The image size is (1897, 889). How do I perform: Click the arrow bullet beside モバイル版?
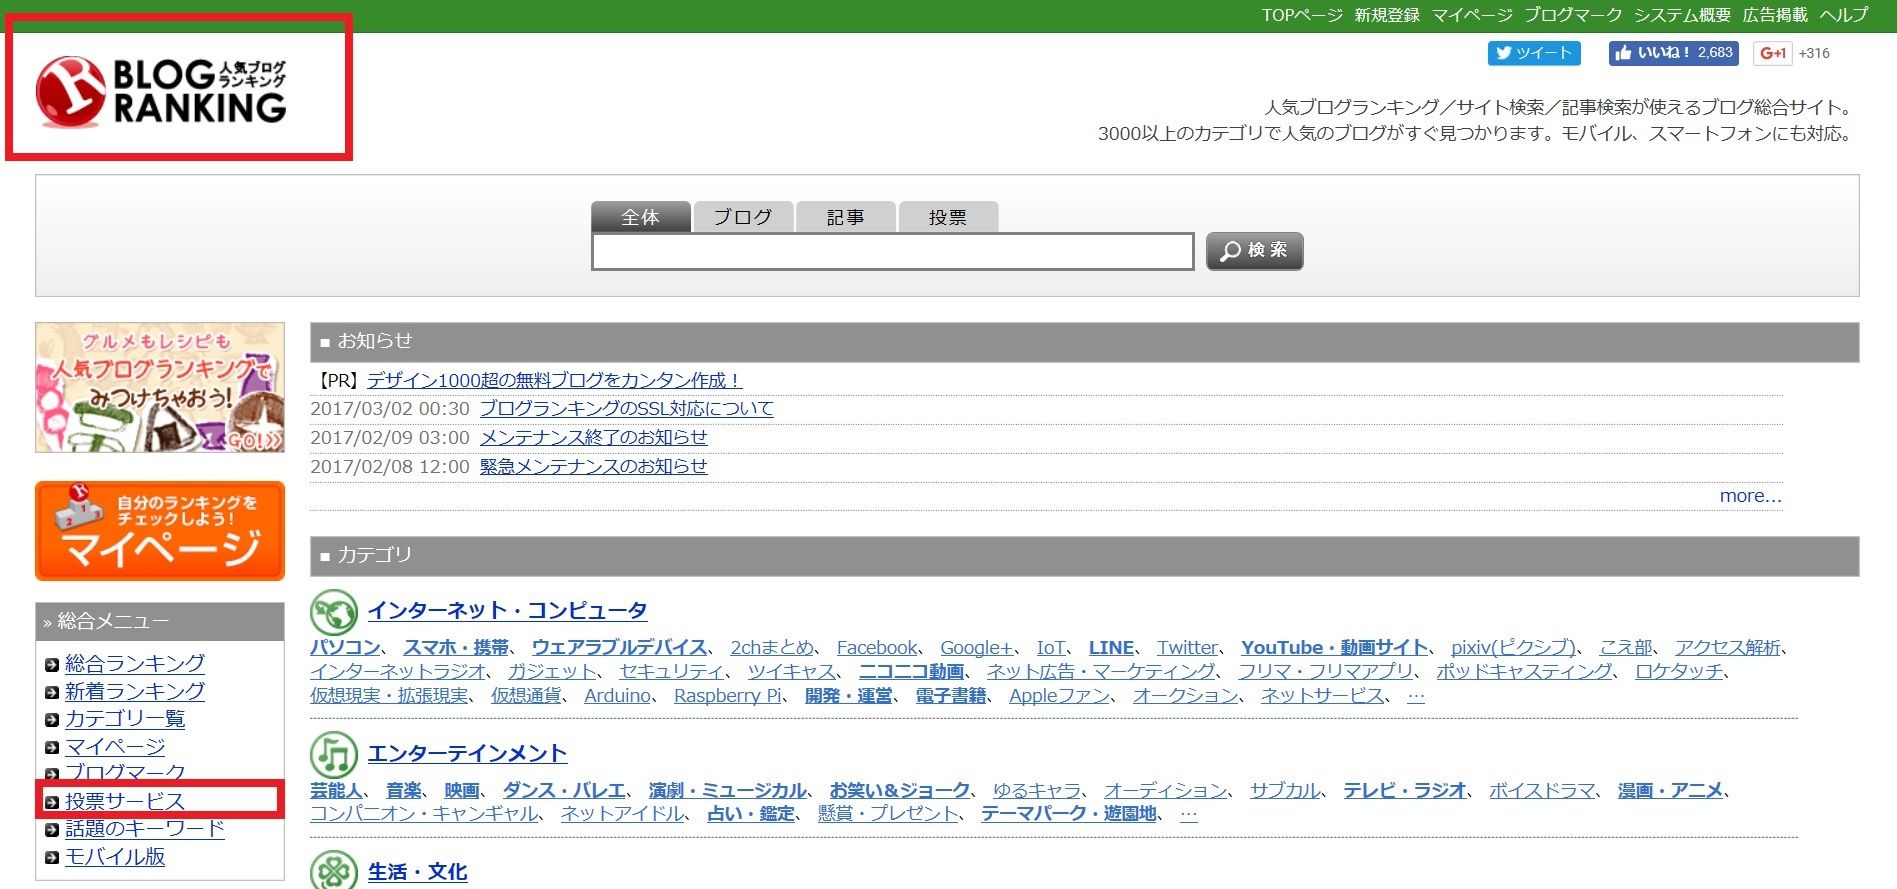coord(52,858)
